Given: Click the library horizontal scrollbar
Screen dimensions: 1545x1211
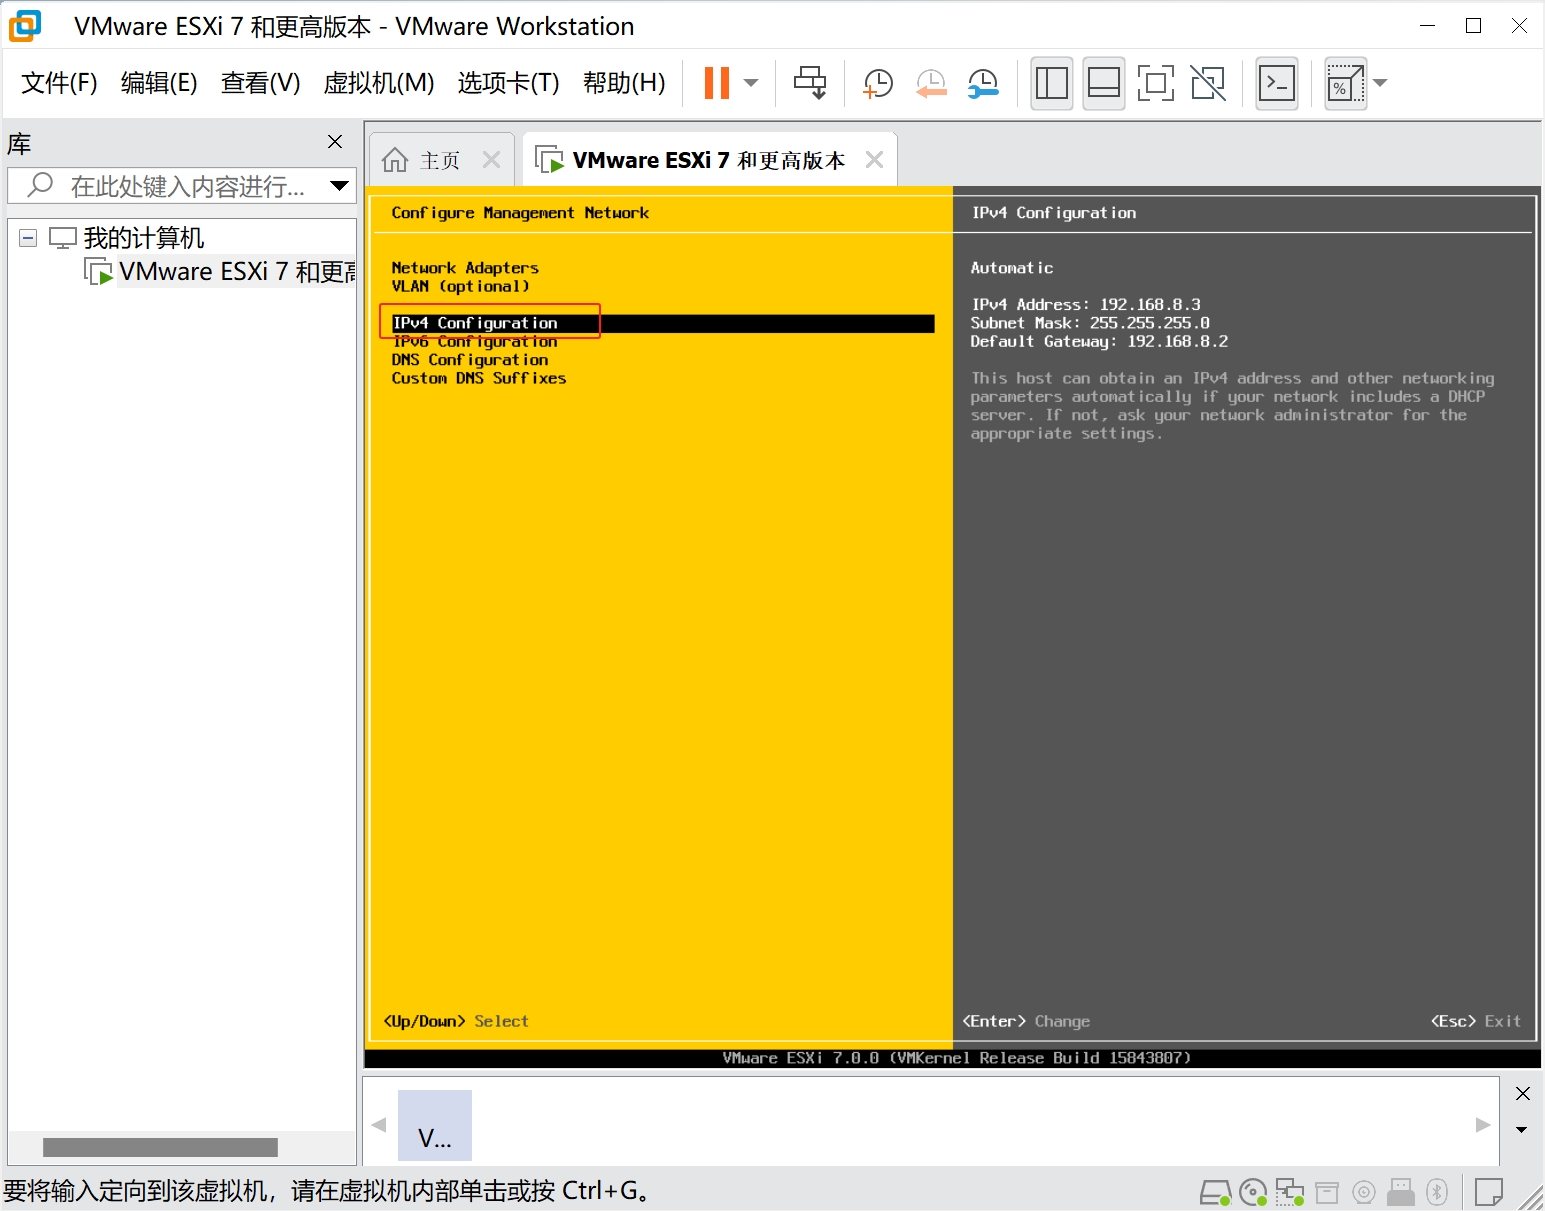Looking at the screenshot, I should (x=160, y=1147).
